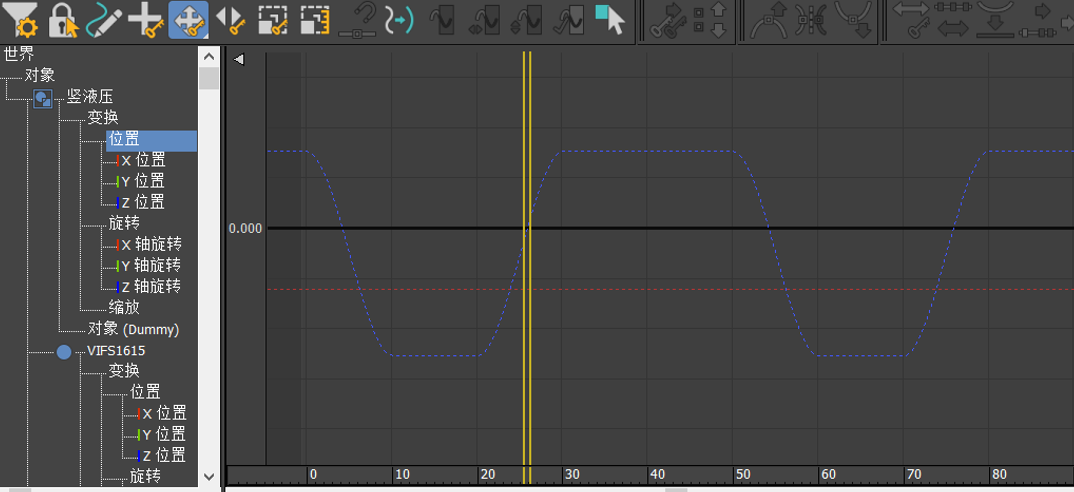Select 对象 (Dummy) in the hierarchy
1074x492 pixels.
click(133, 329)
